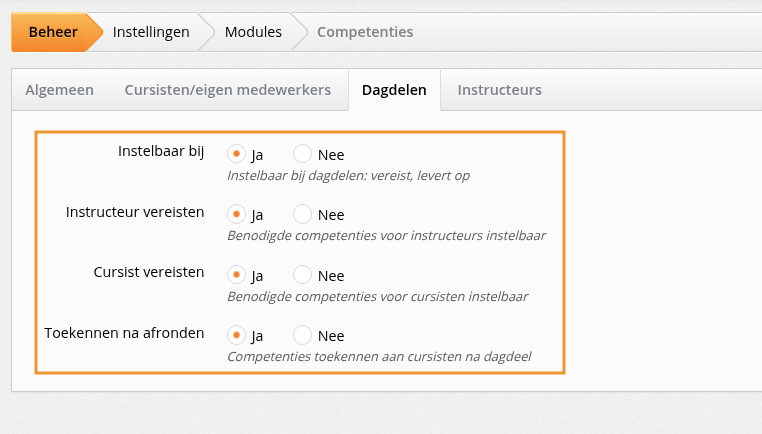Click the Instructeur vereisten label text
The height and width of the screenshot is (434, 762).
coord(135,212)
